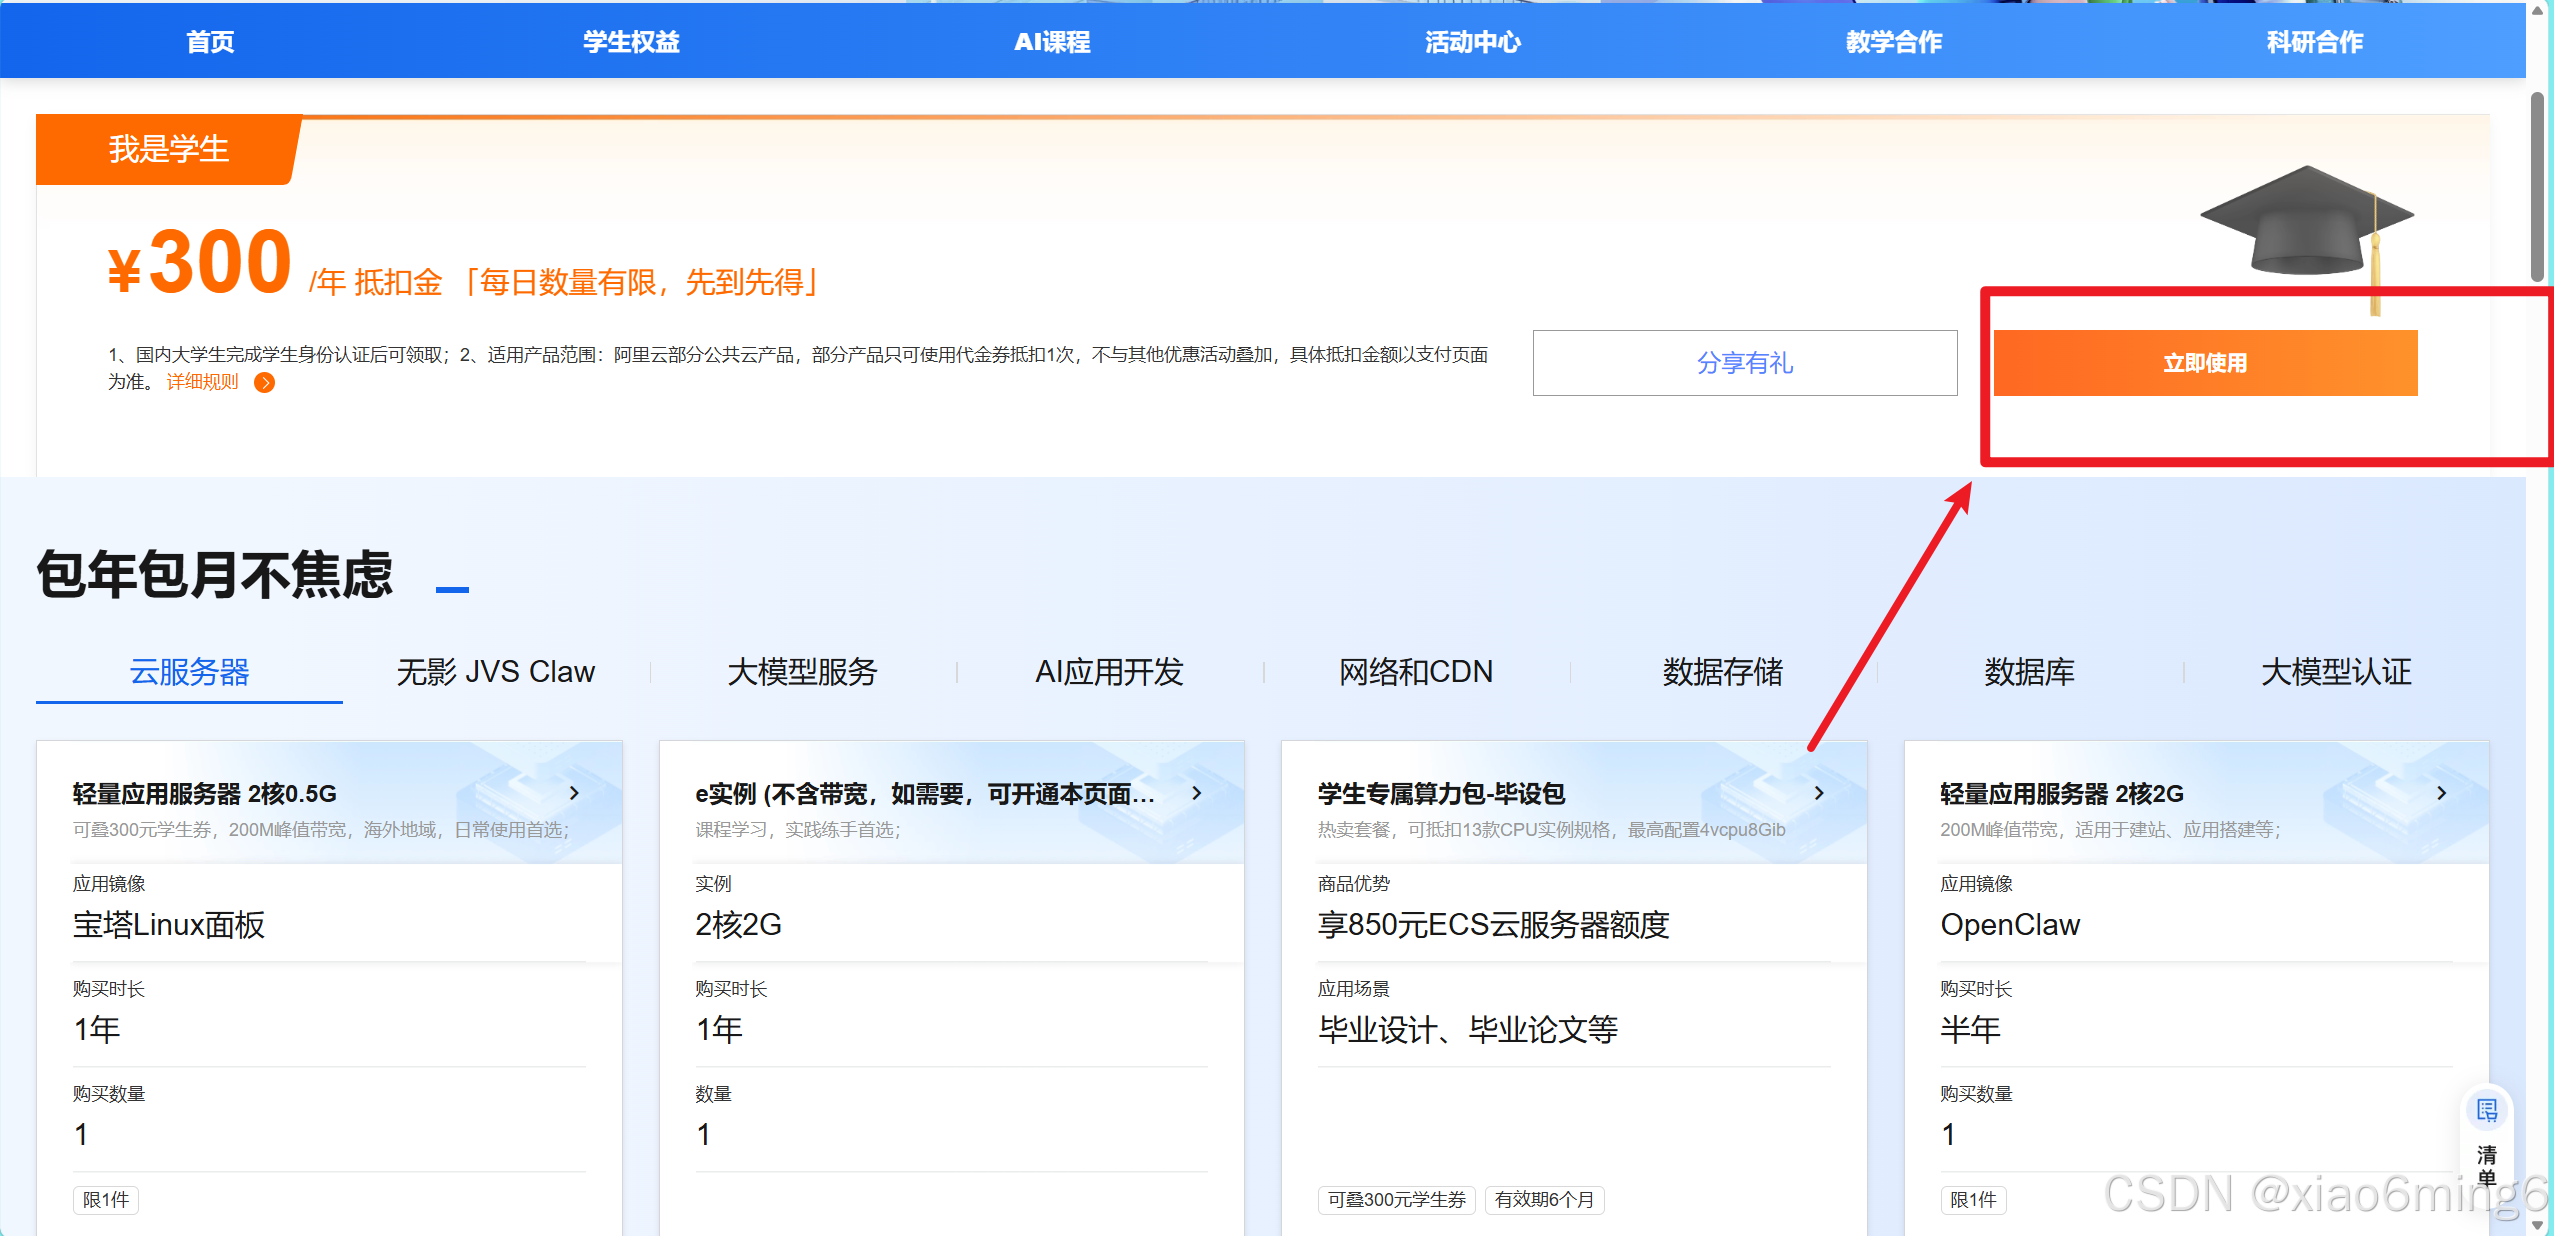
Task: Click the 有效期6个月 tag
Action: 1544,1200
